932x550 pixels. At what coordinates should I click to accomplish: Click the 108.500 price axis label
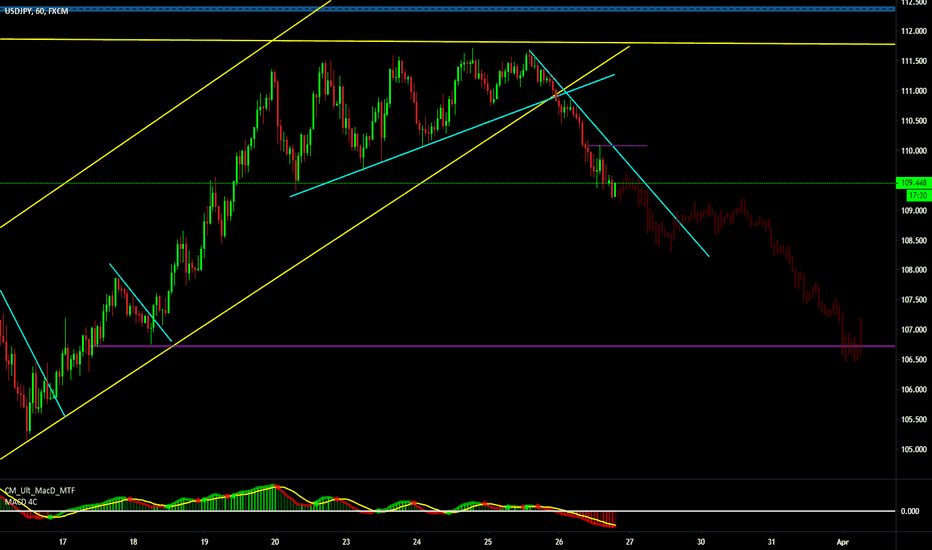914,241
